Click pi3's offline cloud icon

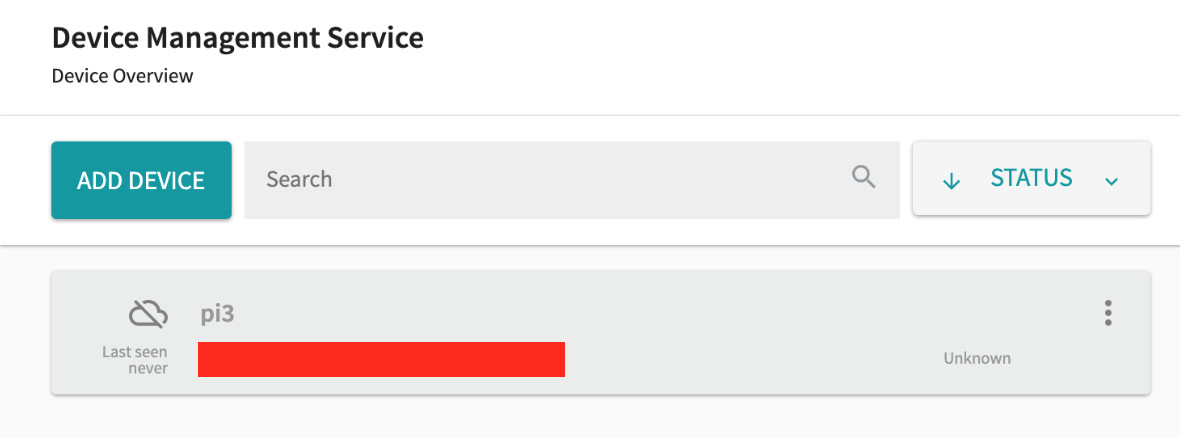pyautogui.click(x=148, y=314)
